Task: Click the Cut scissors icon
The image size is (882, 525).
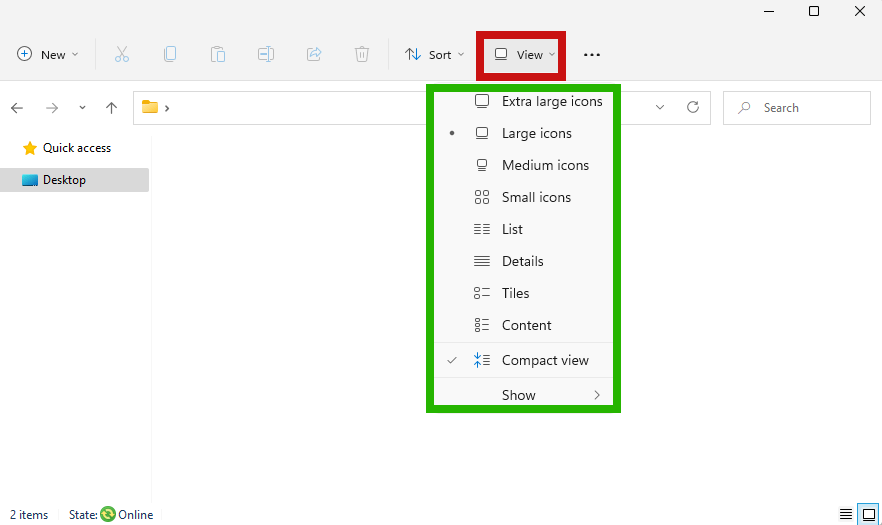Action: [x=122, y=55]
